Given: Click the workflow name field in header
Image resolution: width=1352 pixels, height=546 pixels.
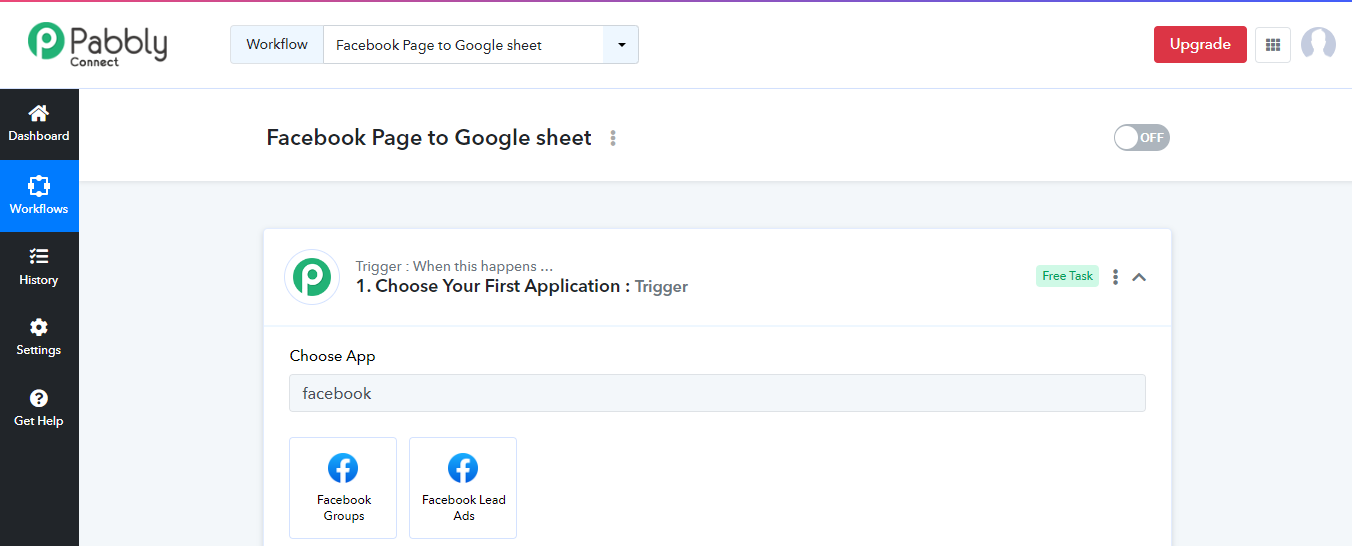Looking at the screenshot, I should pyautogui.click(x=464, y=45).
